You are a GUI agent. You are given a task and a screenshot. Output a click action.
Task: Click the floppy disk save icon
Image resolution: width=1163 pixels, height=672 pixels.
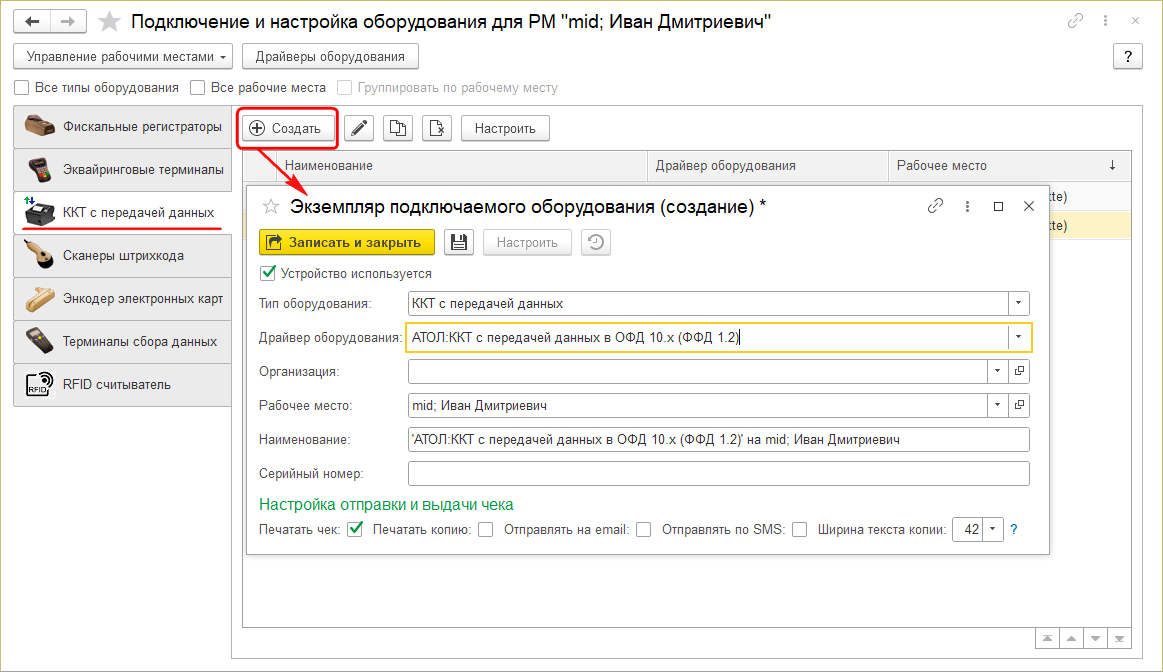(459, 242)
